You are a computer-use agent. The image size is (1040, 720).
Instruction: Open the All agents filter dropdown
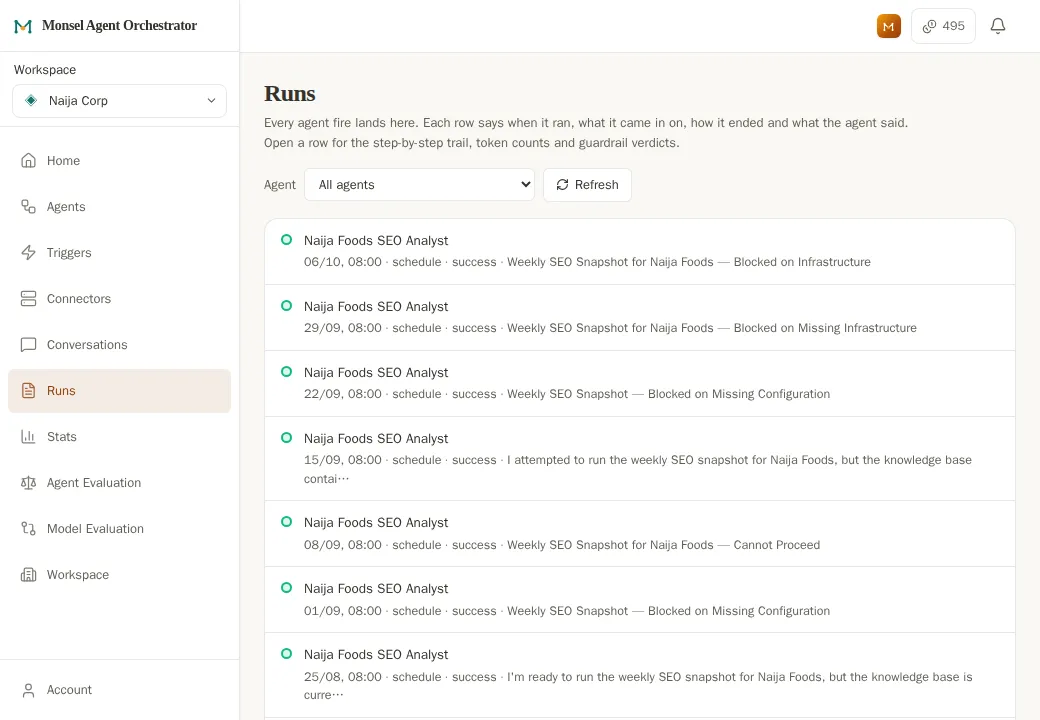point(419,184)
